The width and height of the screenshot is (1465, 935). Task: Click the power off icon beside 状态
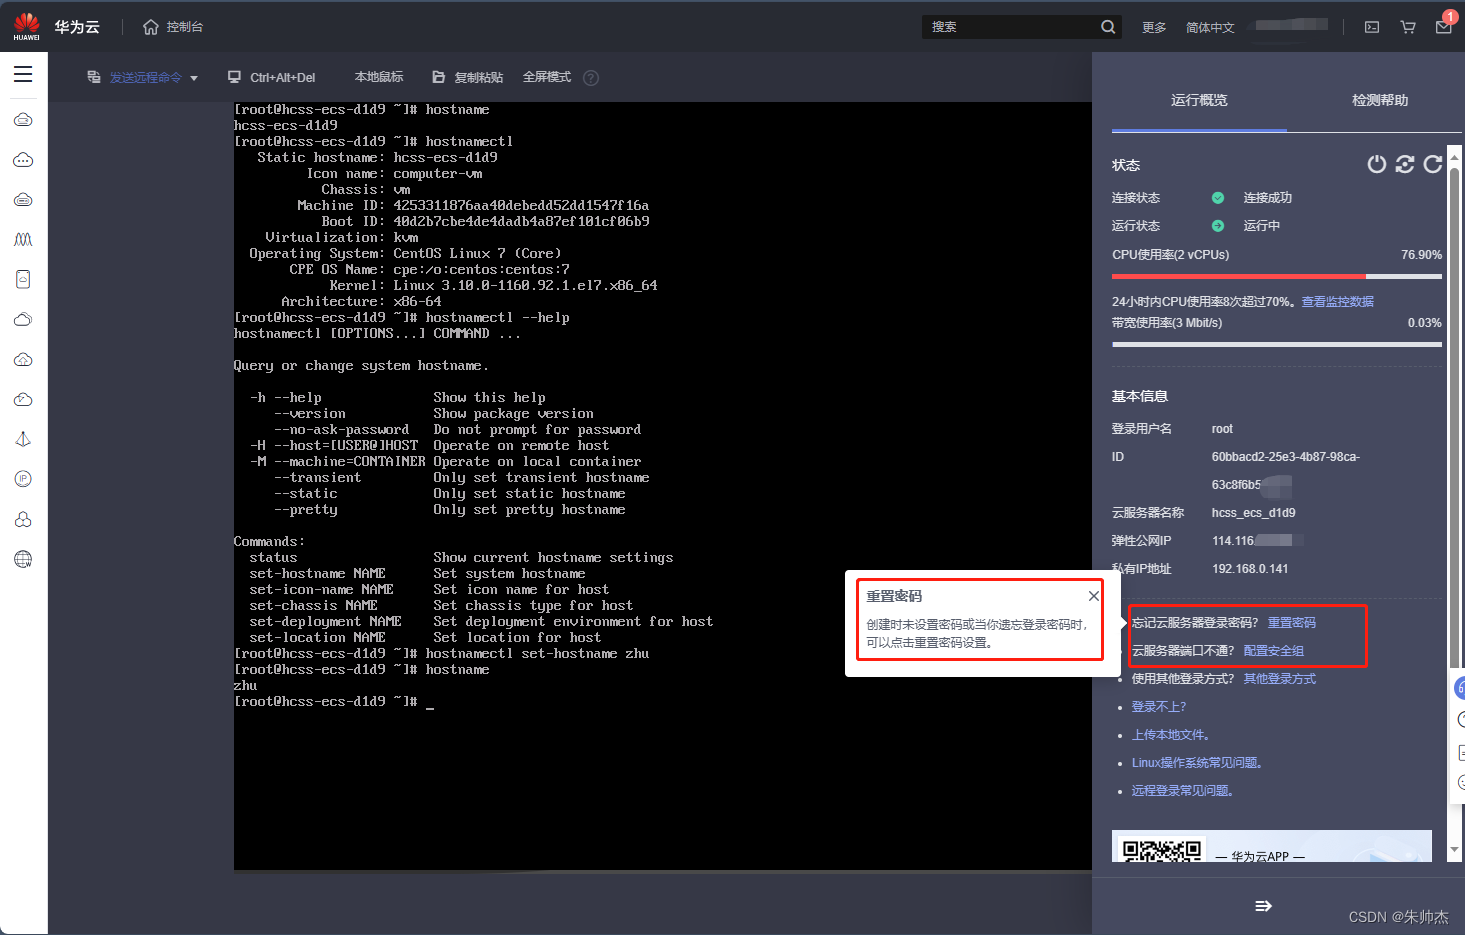coord(1377,164)
